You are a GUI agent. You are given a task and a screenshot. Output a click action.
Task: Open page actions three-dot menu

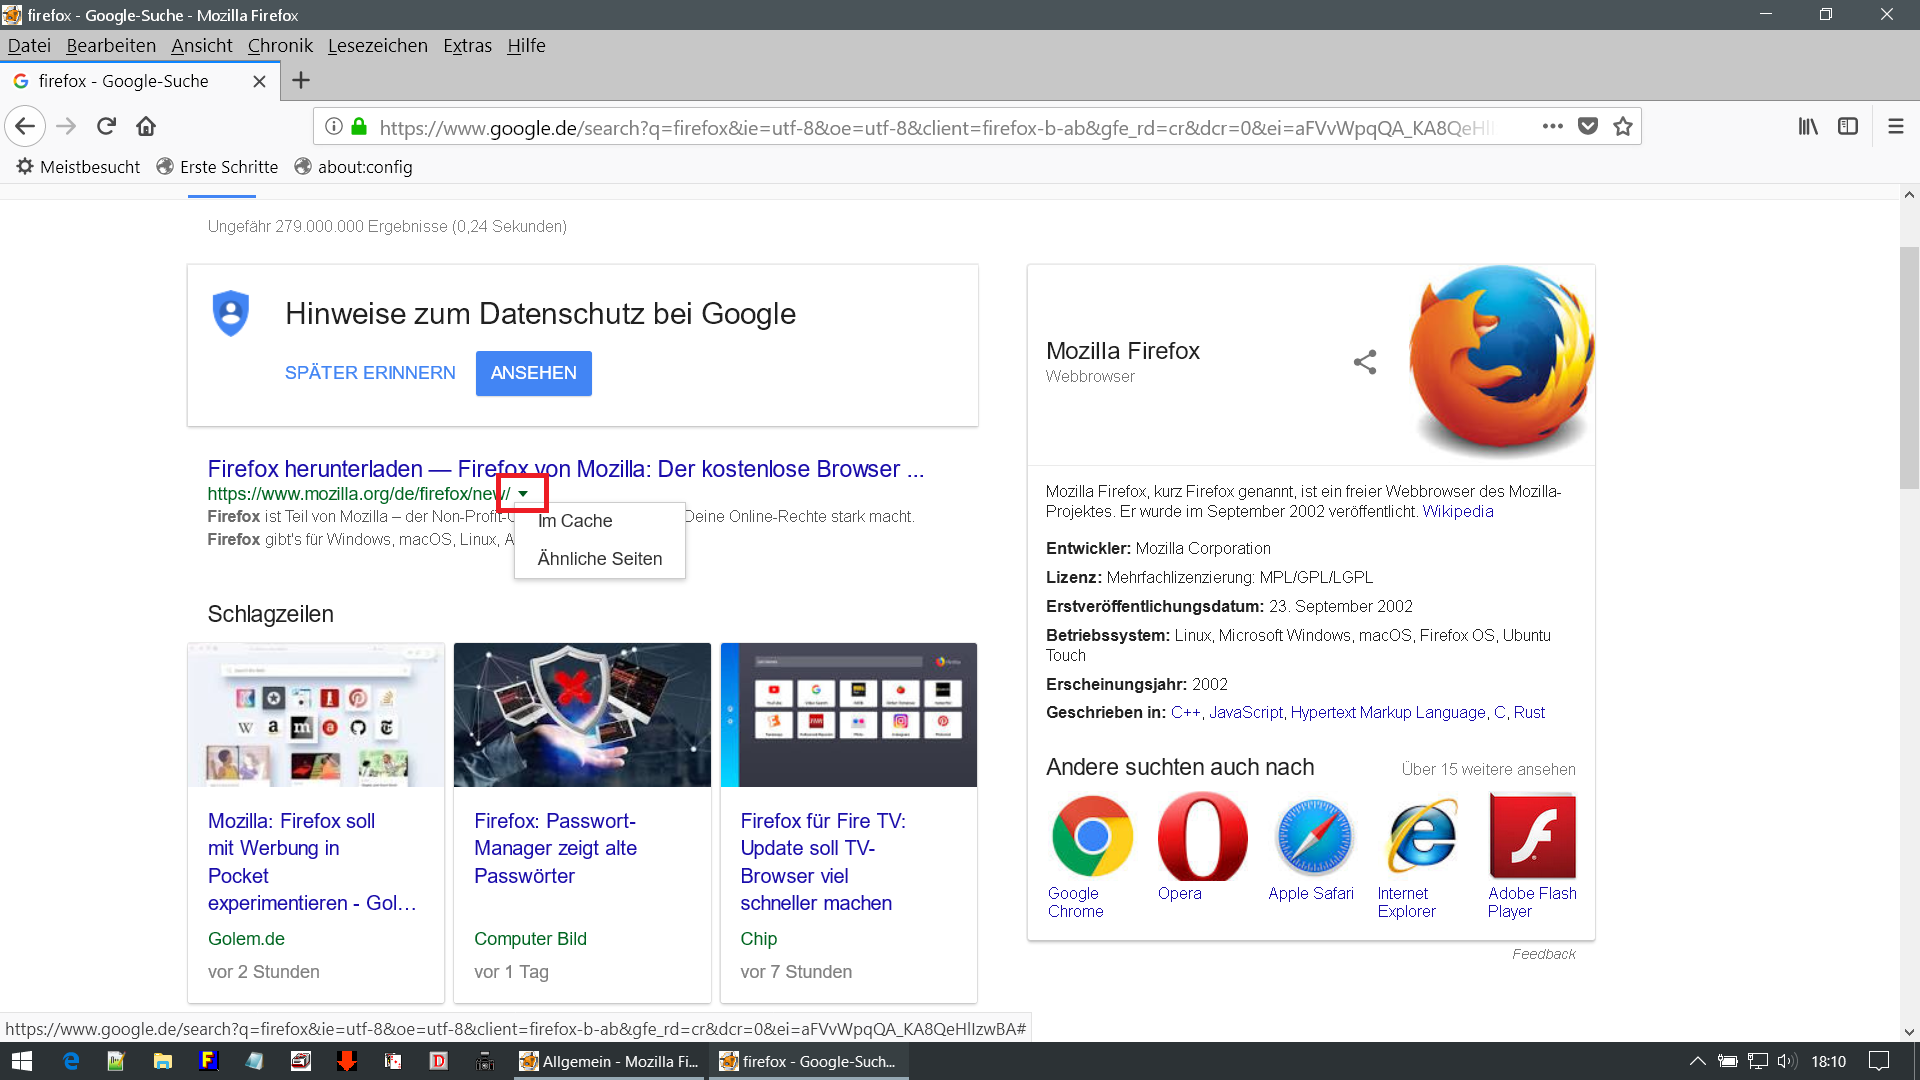pos(1552,126)
